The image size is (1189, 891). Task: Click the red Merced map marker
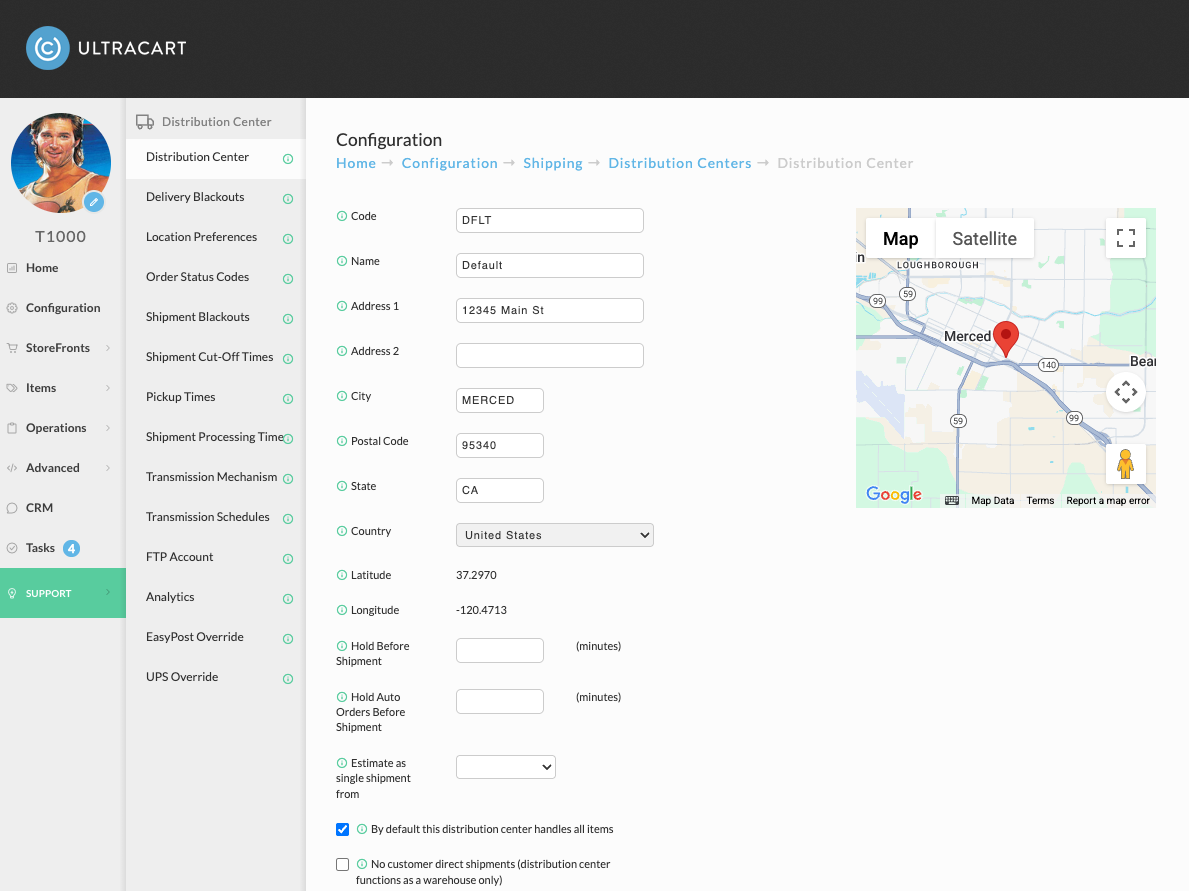pyautogui.click(x=1005, y=338)
